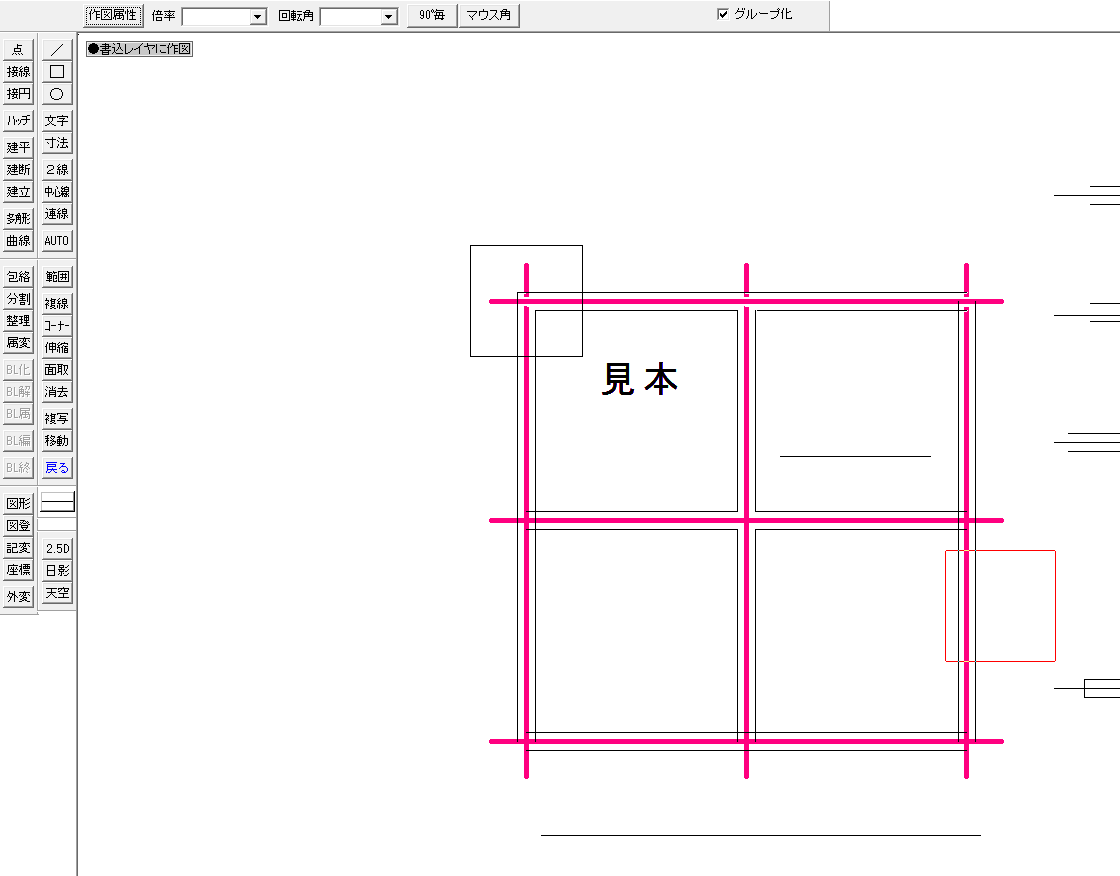Open the 天空 sky factor tool
The height and width of the screenshot is (876, 1120).
point(57,592)
